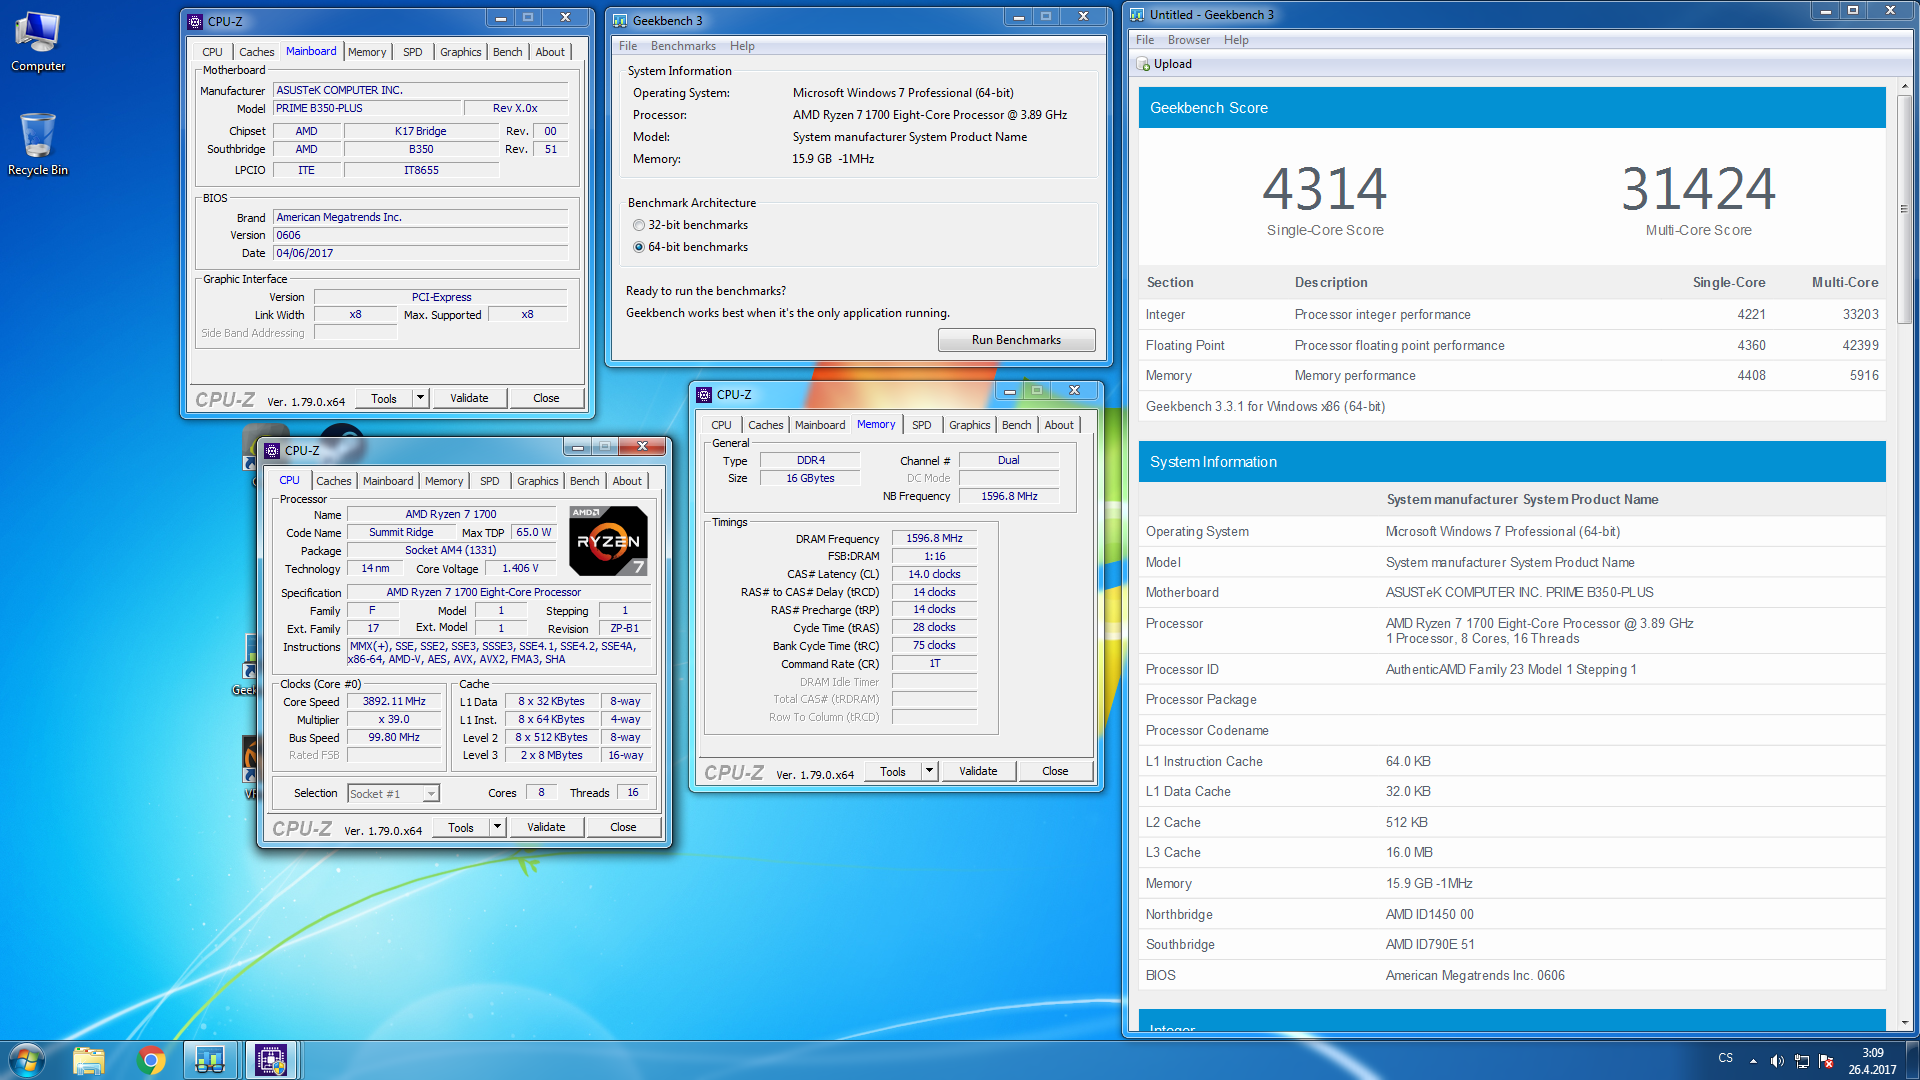1920x1080 pixels.
Task: Click the network tray icon
Action: pos(1802,1061)
